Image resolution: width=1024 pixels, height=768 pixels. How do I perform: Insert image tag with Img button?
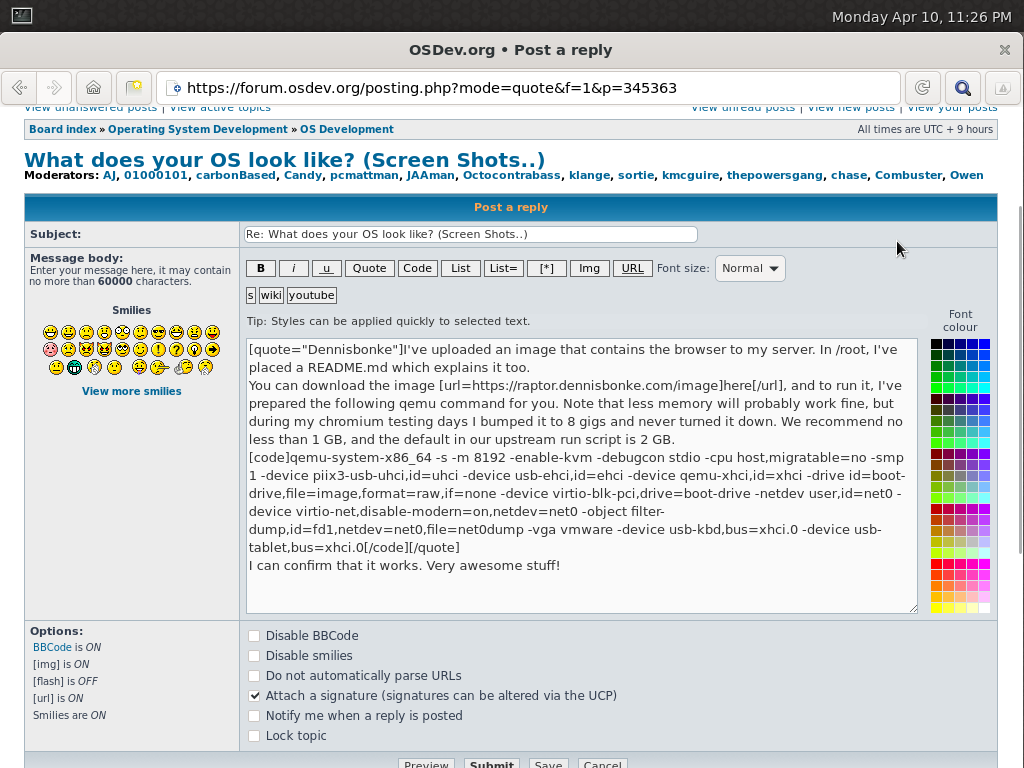[x=589, y=268]
